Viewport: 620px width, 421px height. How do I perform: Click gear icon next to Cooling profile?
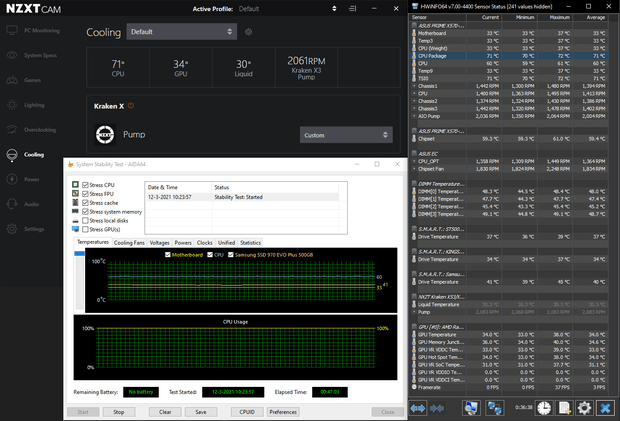[x=248, y=32]
